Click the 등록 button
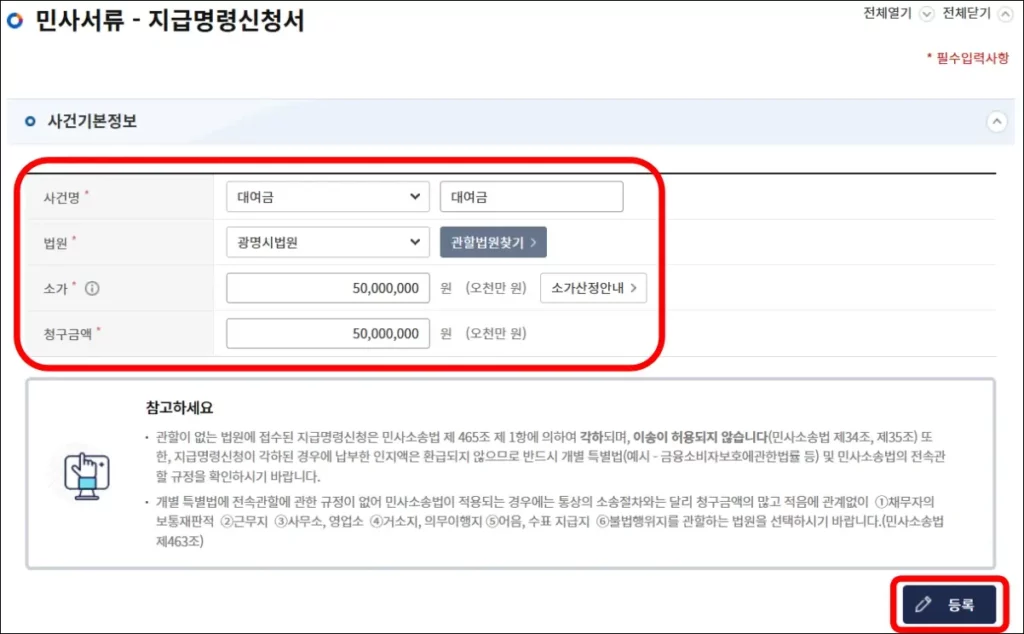This screenshot has width=1024, height=634. (950, 605)
